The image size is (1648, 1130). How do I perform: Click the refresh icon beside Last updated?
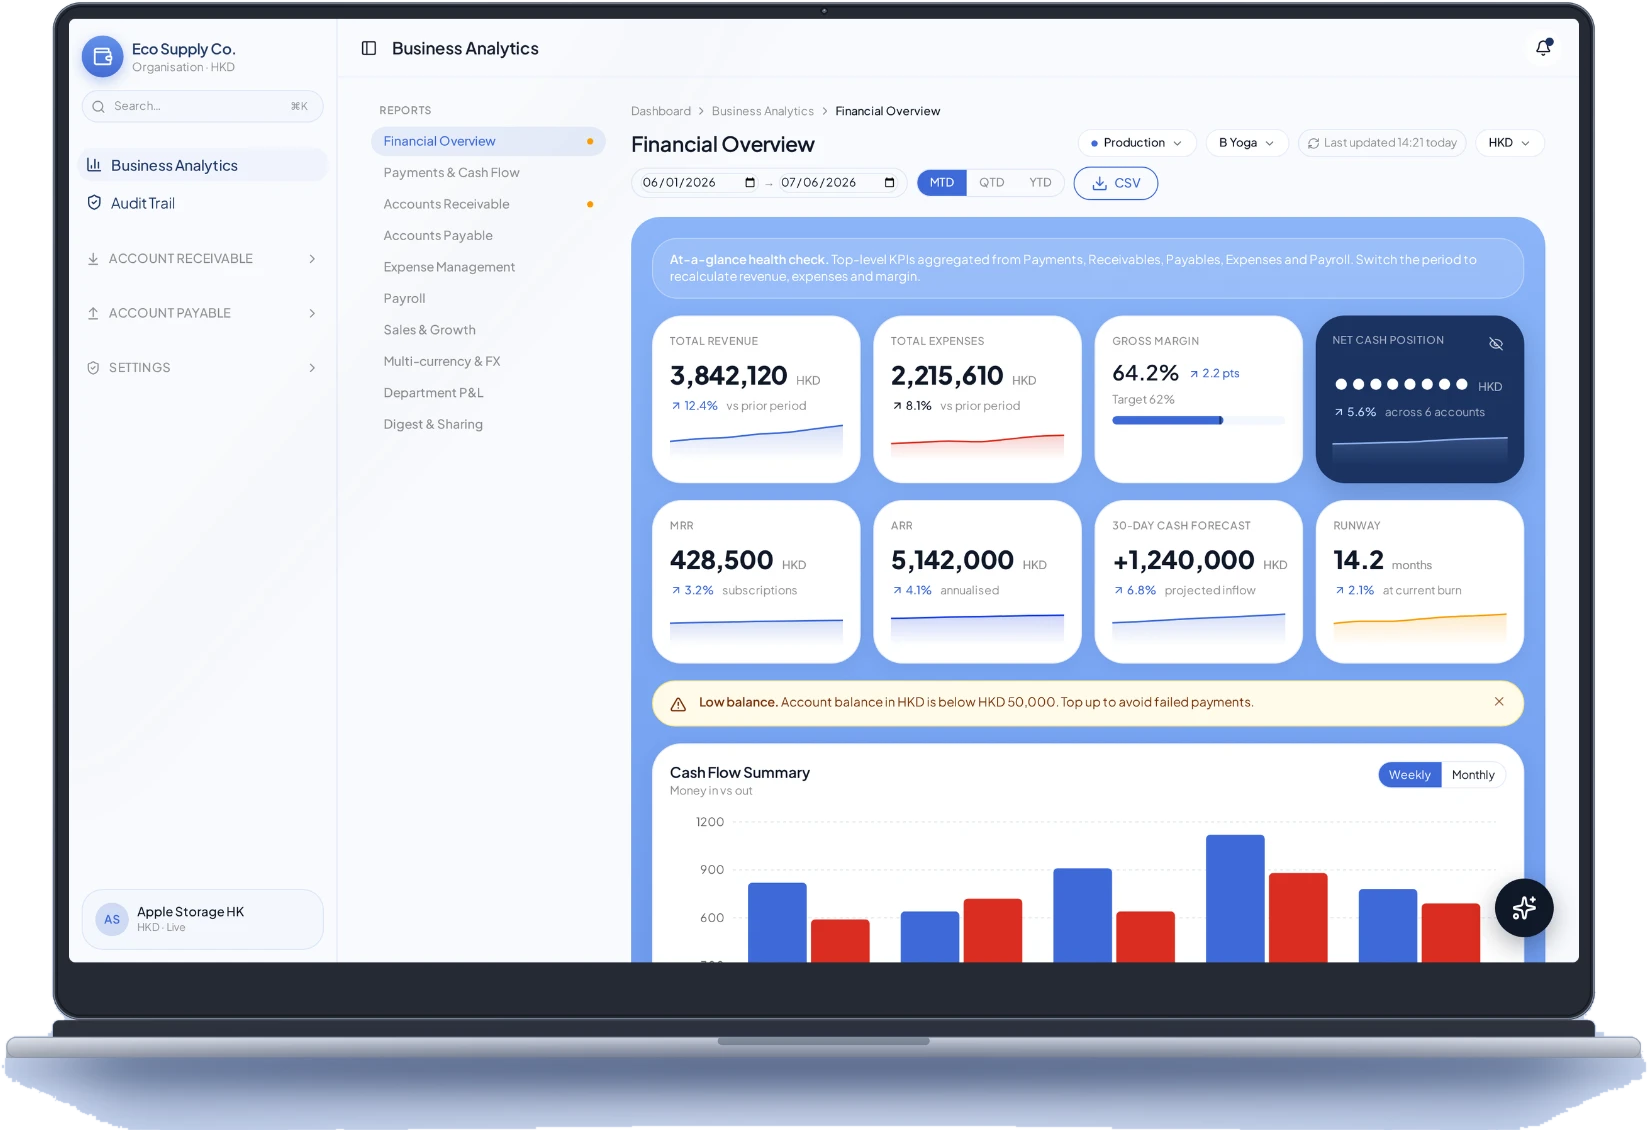(x=1313, y=143)
